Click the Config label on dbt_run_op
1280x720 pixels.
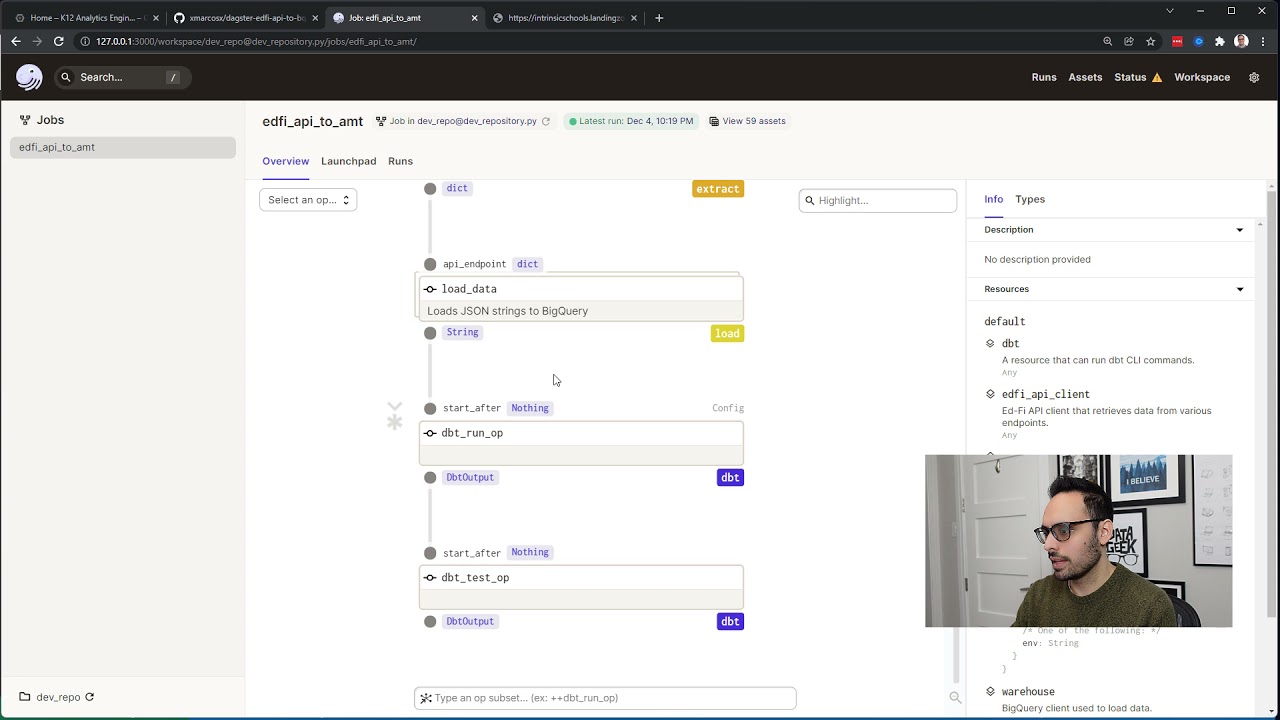coord(728,408)
